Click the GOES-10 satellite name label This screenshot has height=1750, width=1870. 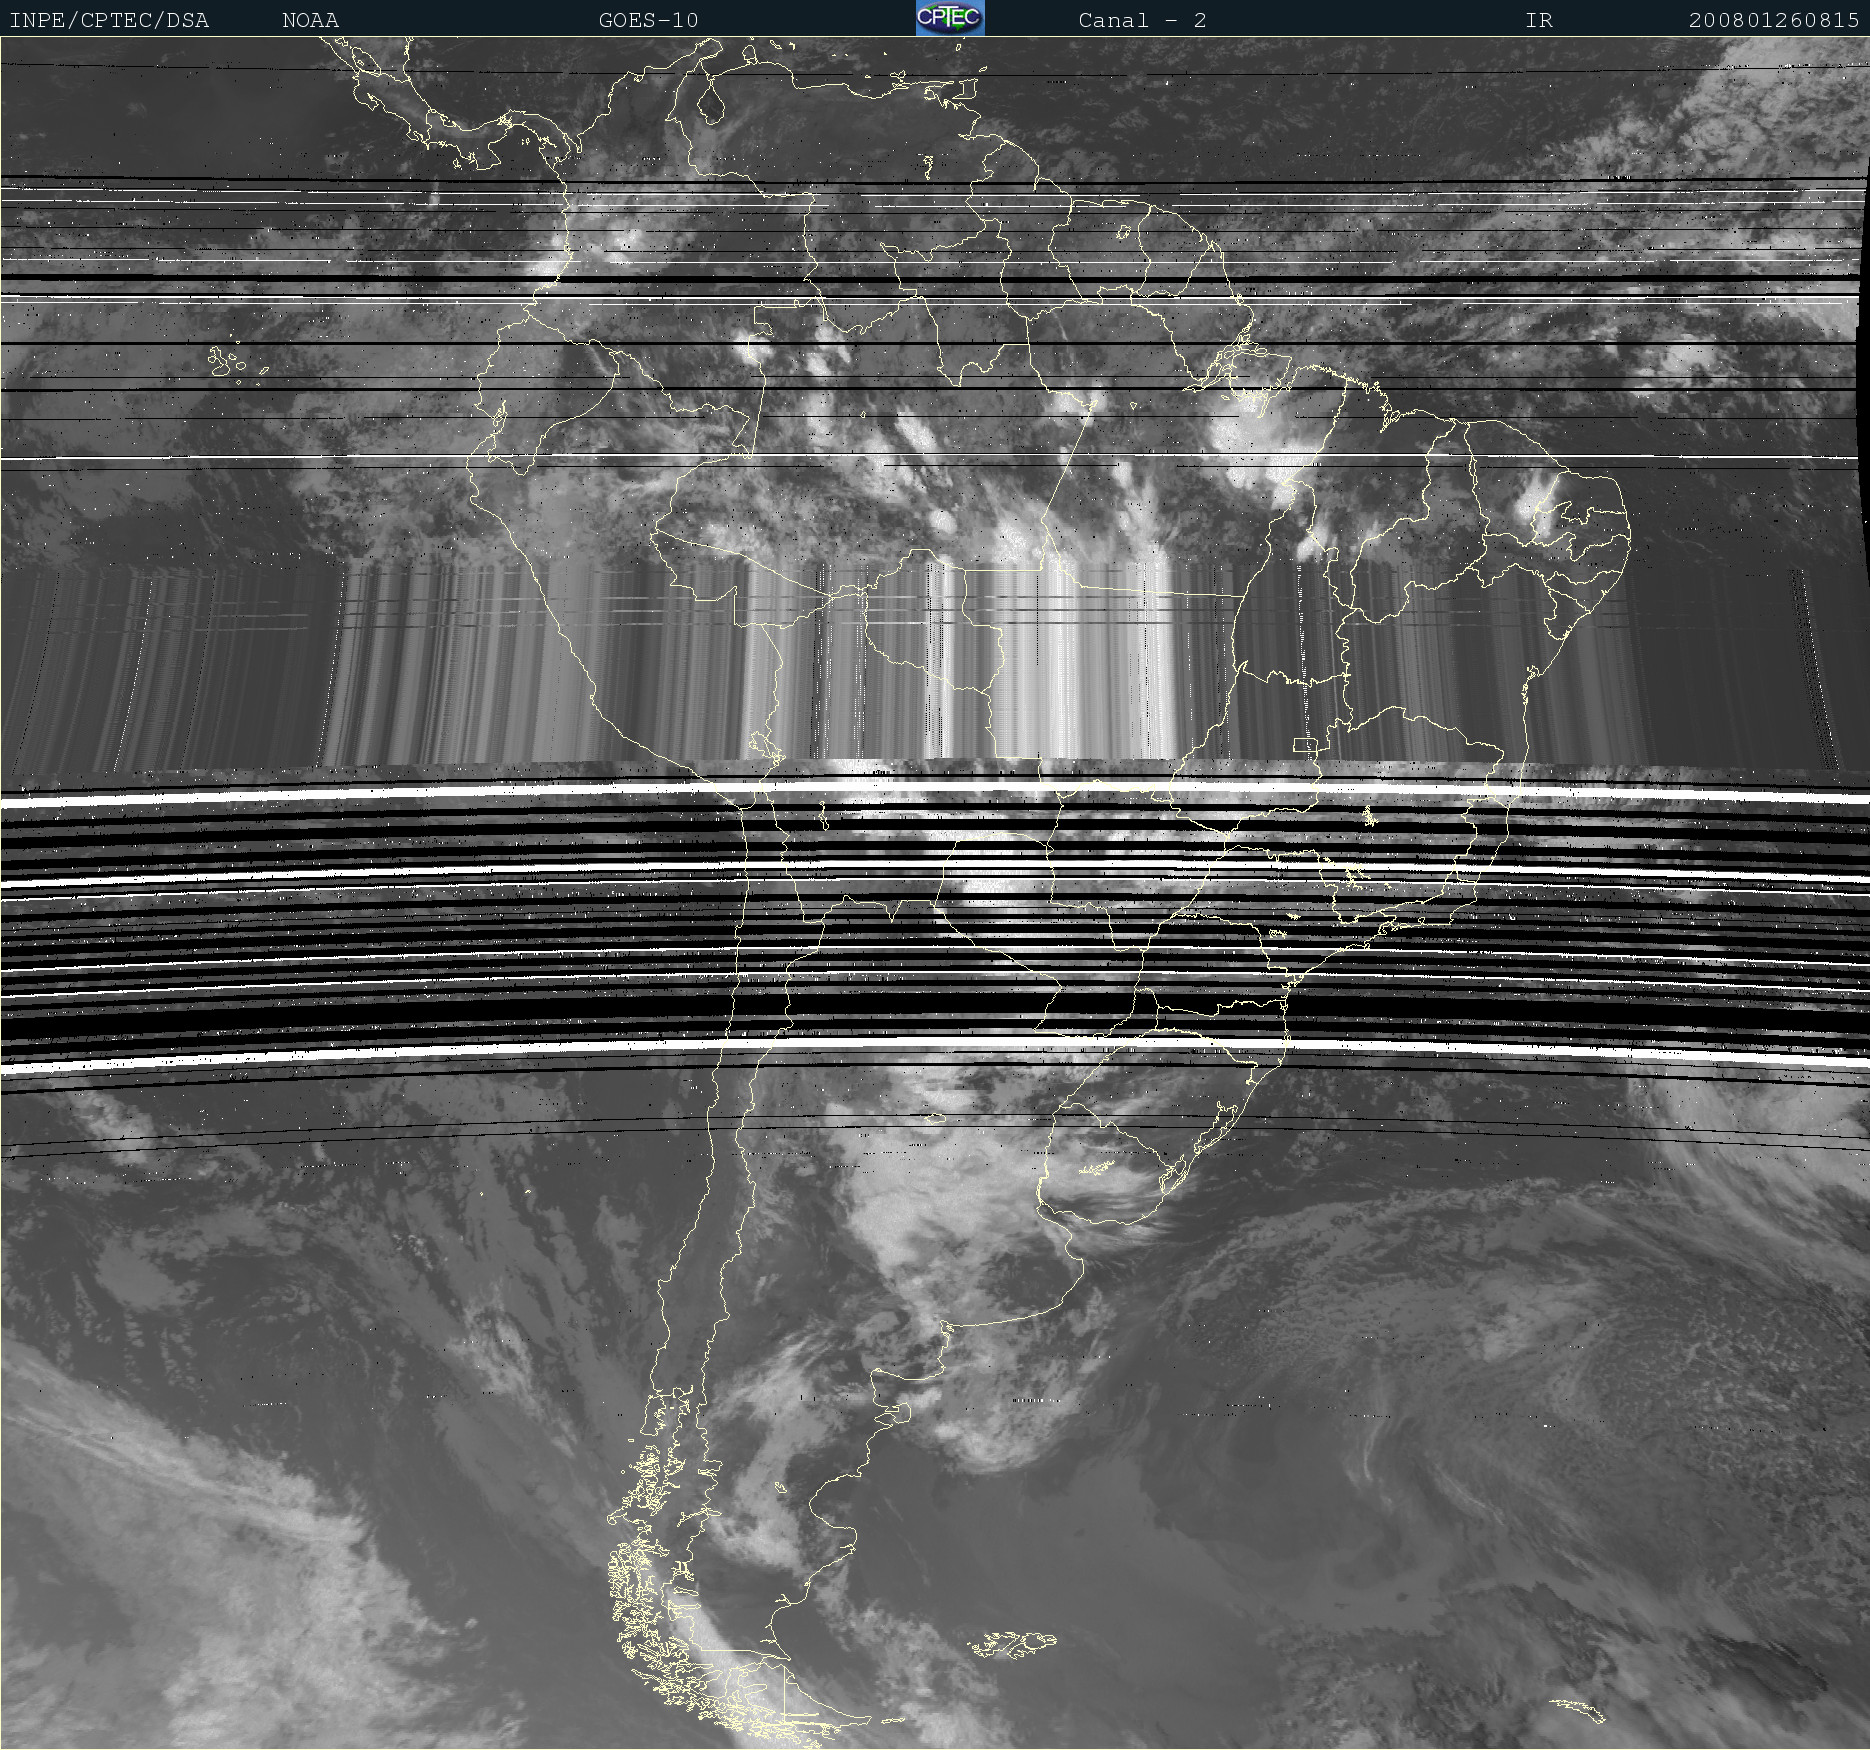click(648, 20)
